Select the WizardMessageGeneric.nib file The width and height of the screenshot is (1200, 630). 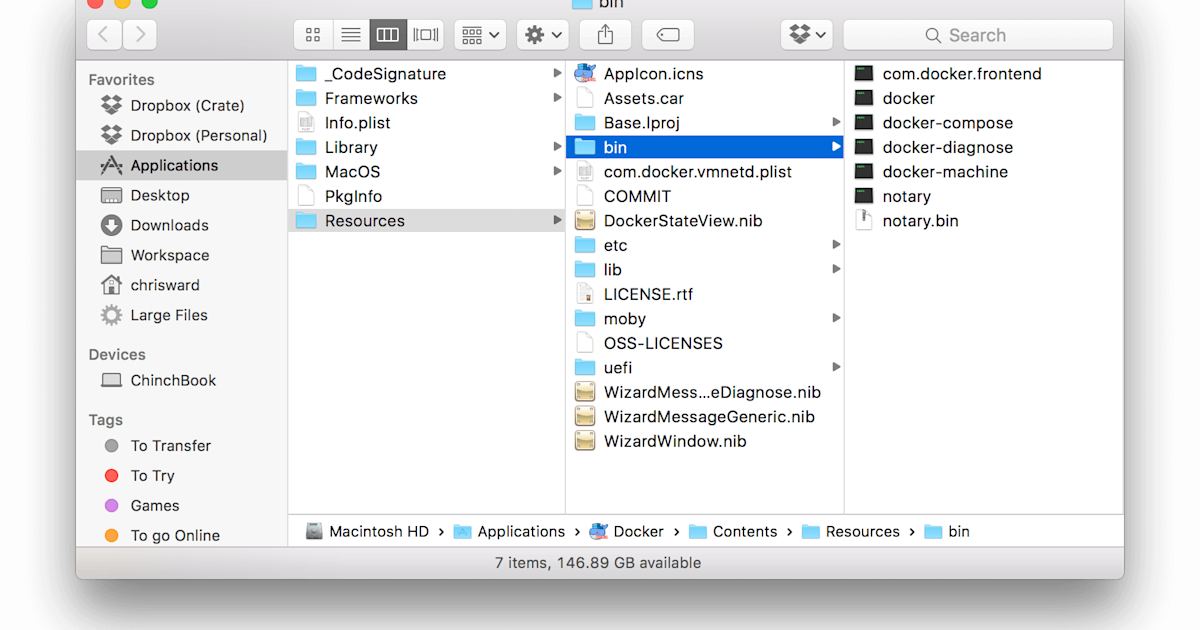coord(705,417)
